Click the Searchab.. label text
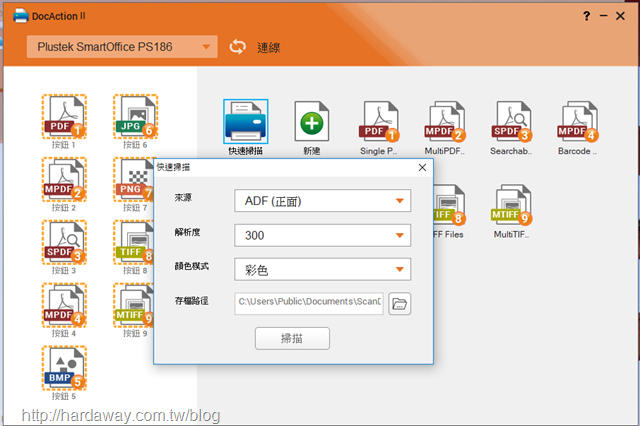The image size is (640, 426). click(511, 151)
